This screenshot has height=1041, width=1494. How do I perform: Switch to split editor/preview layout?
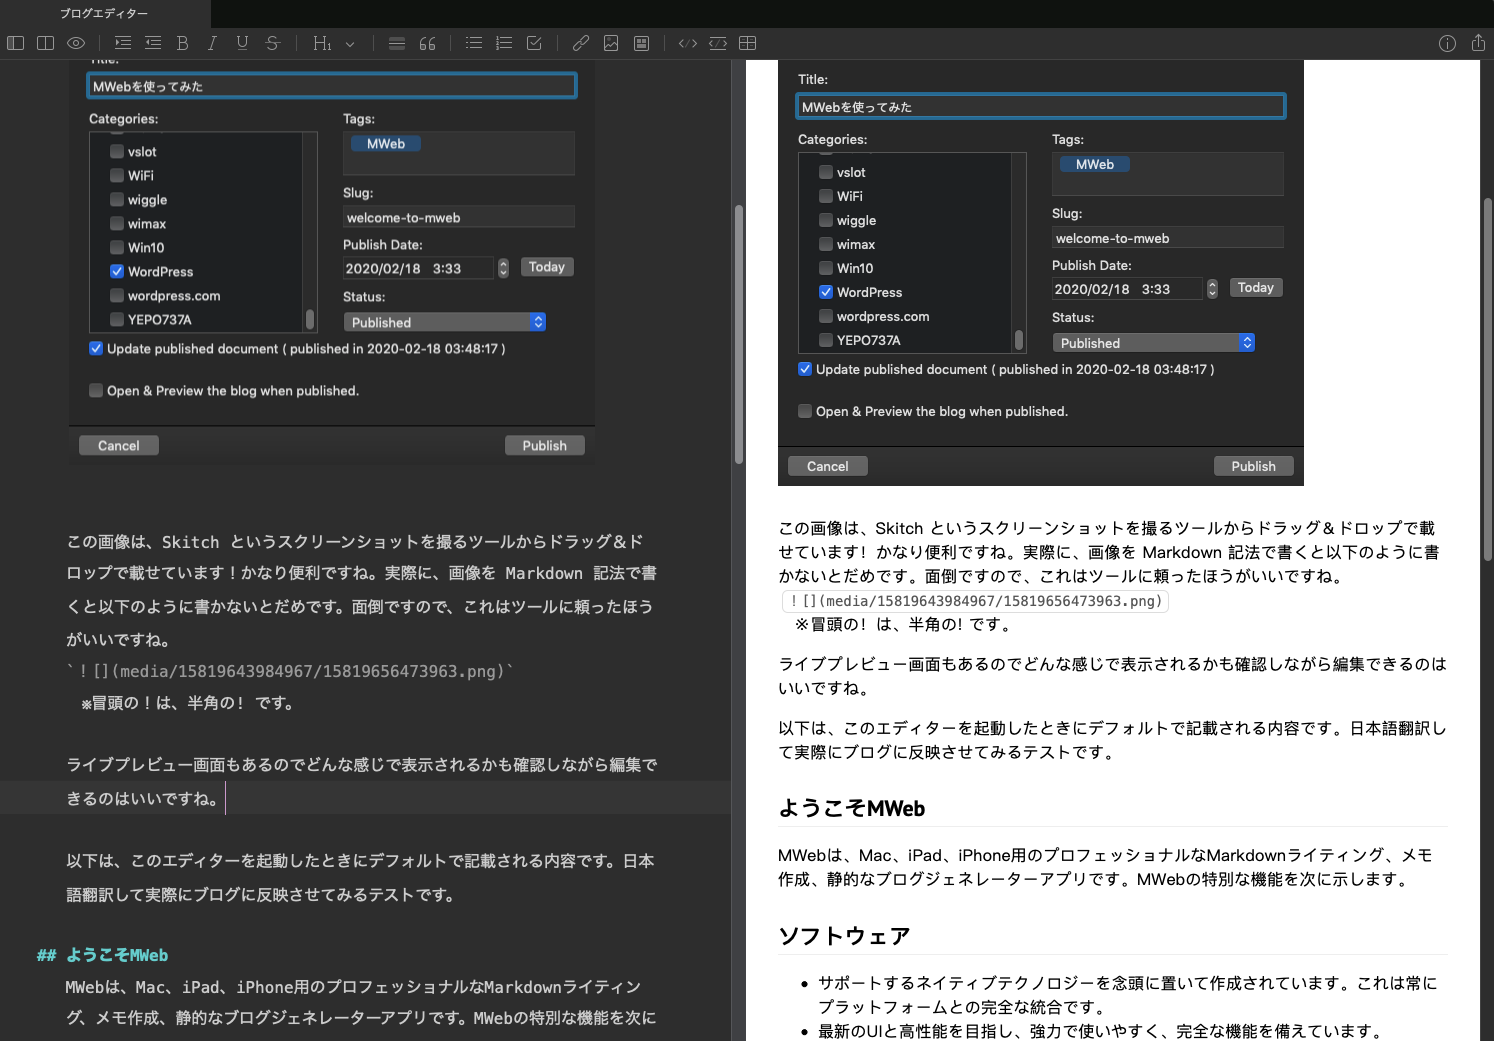(45, 43)
